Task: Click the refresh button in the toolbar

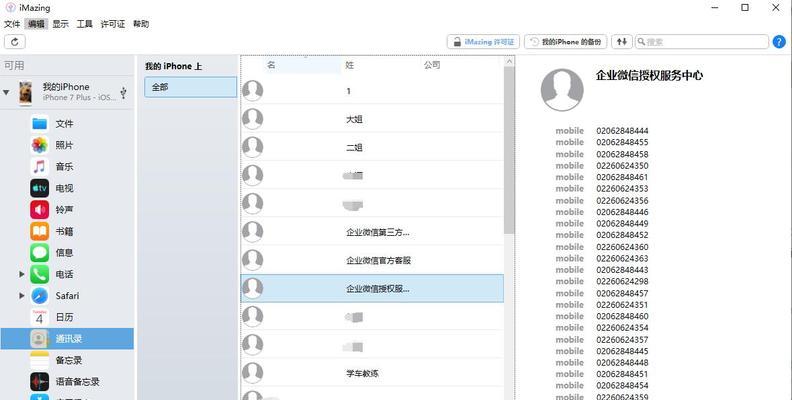Action: 15,42
